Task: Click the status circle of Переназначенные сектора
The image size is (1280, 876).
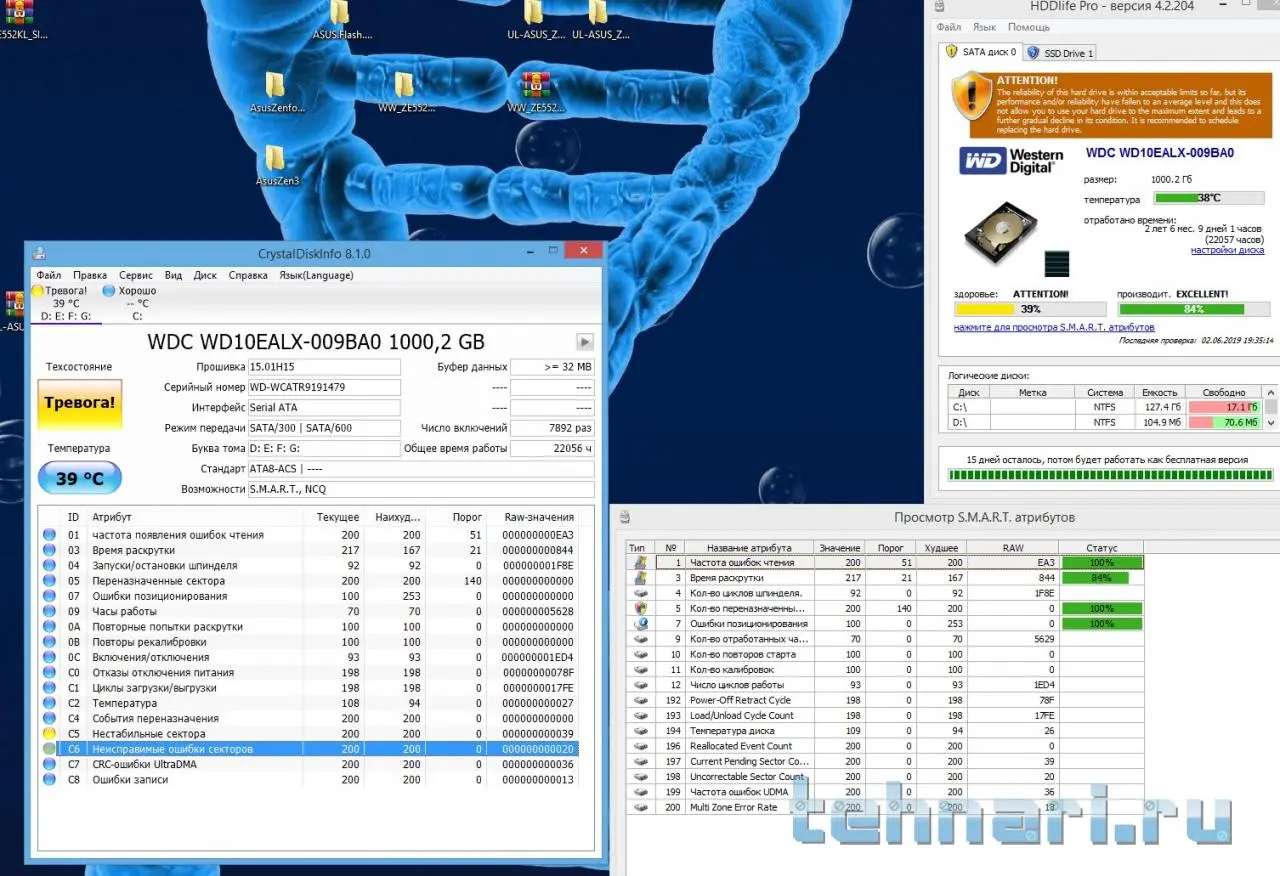Action: [49, 581]
